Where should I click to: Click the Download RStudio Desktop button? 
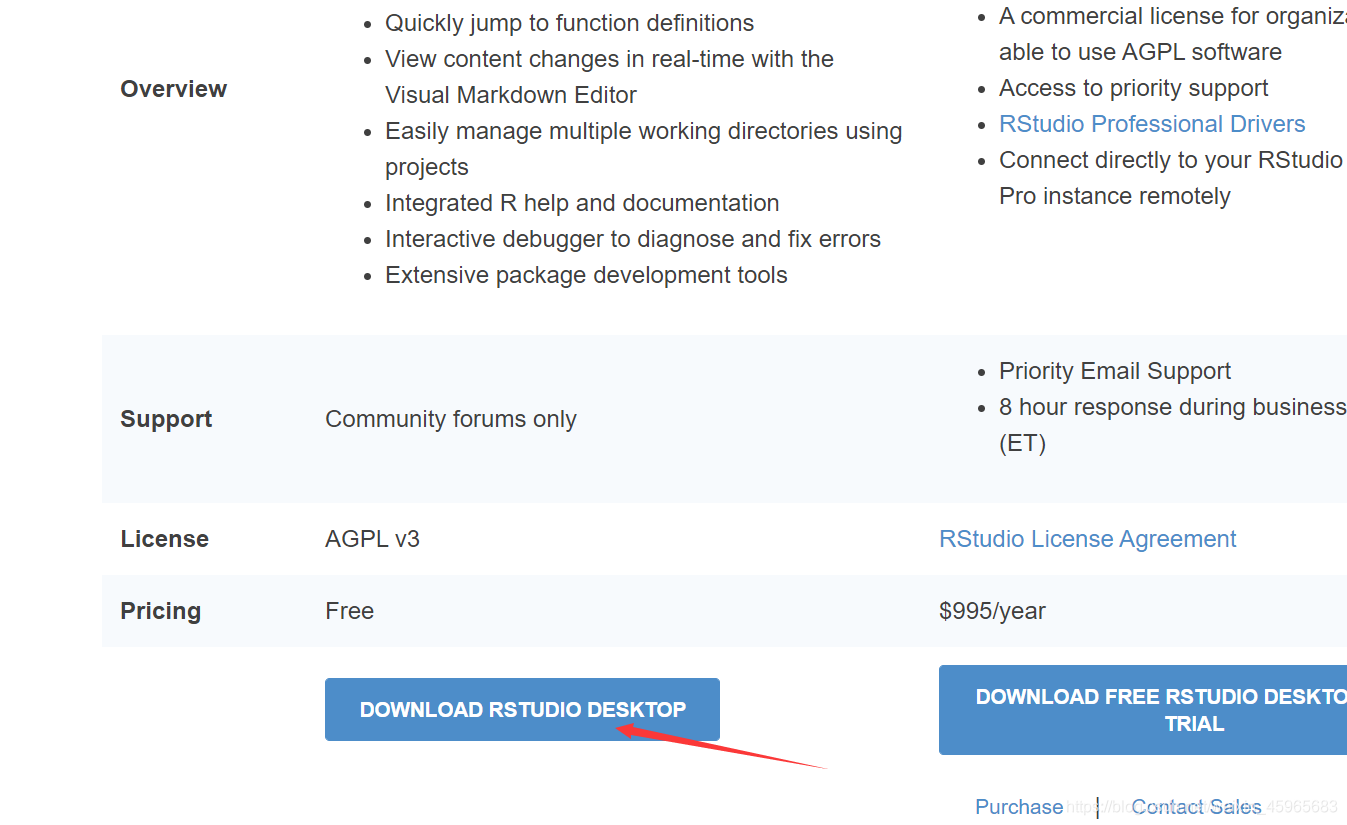tap(522, 710)
